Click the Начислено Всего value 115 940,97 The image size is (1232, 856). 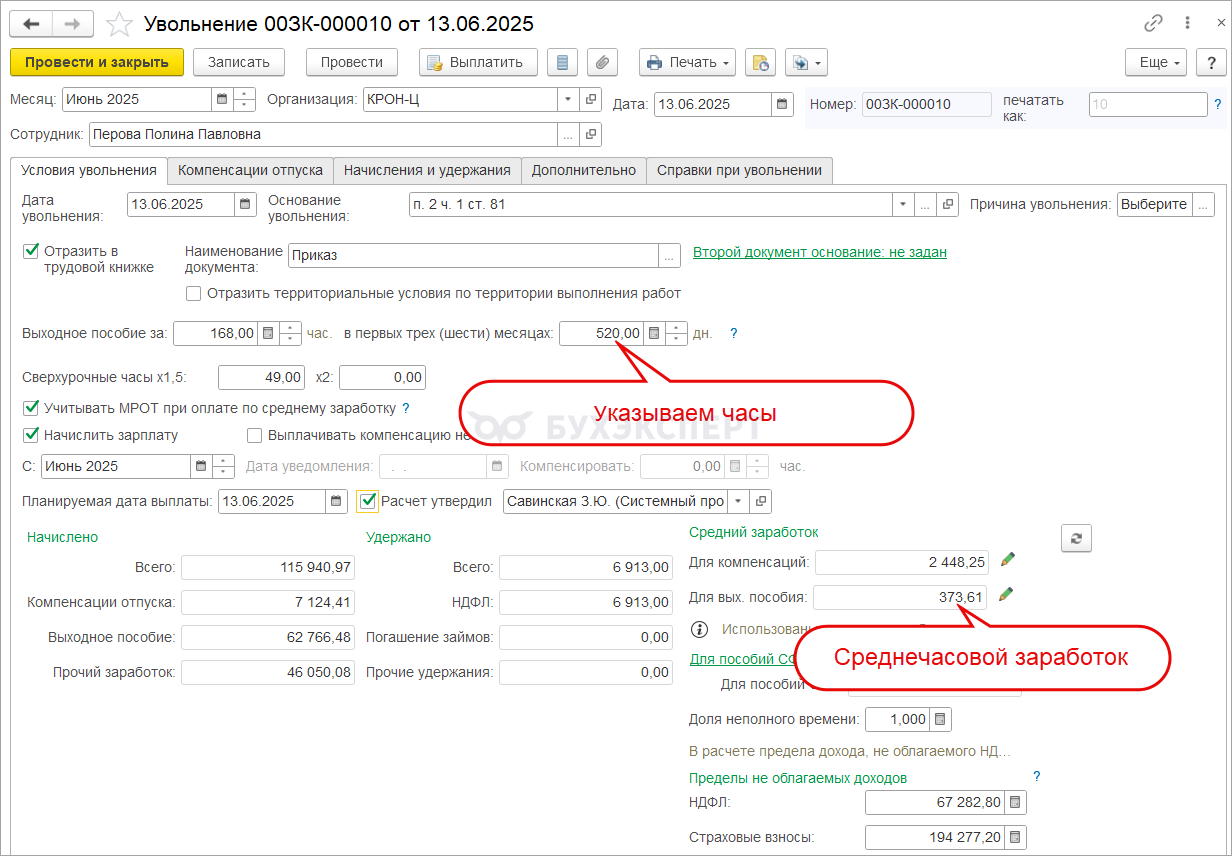tap(268, 567)
